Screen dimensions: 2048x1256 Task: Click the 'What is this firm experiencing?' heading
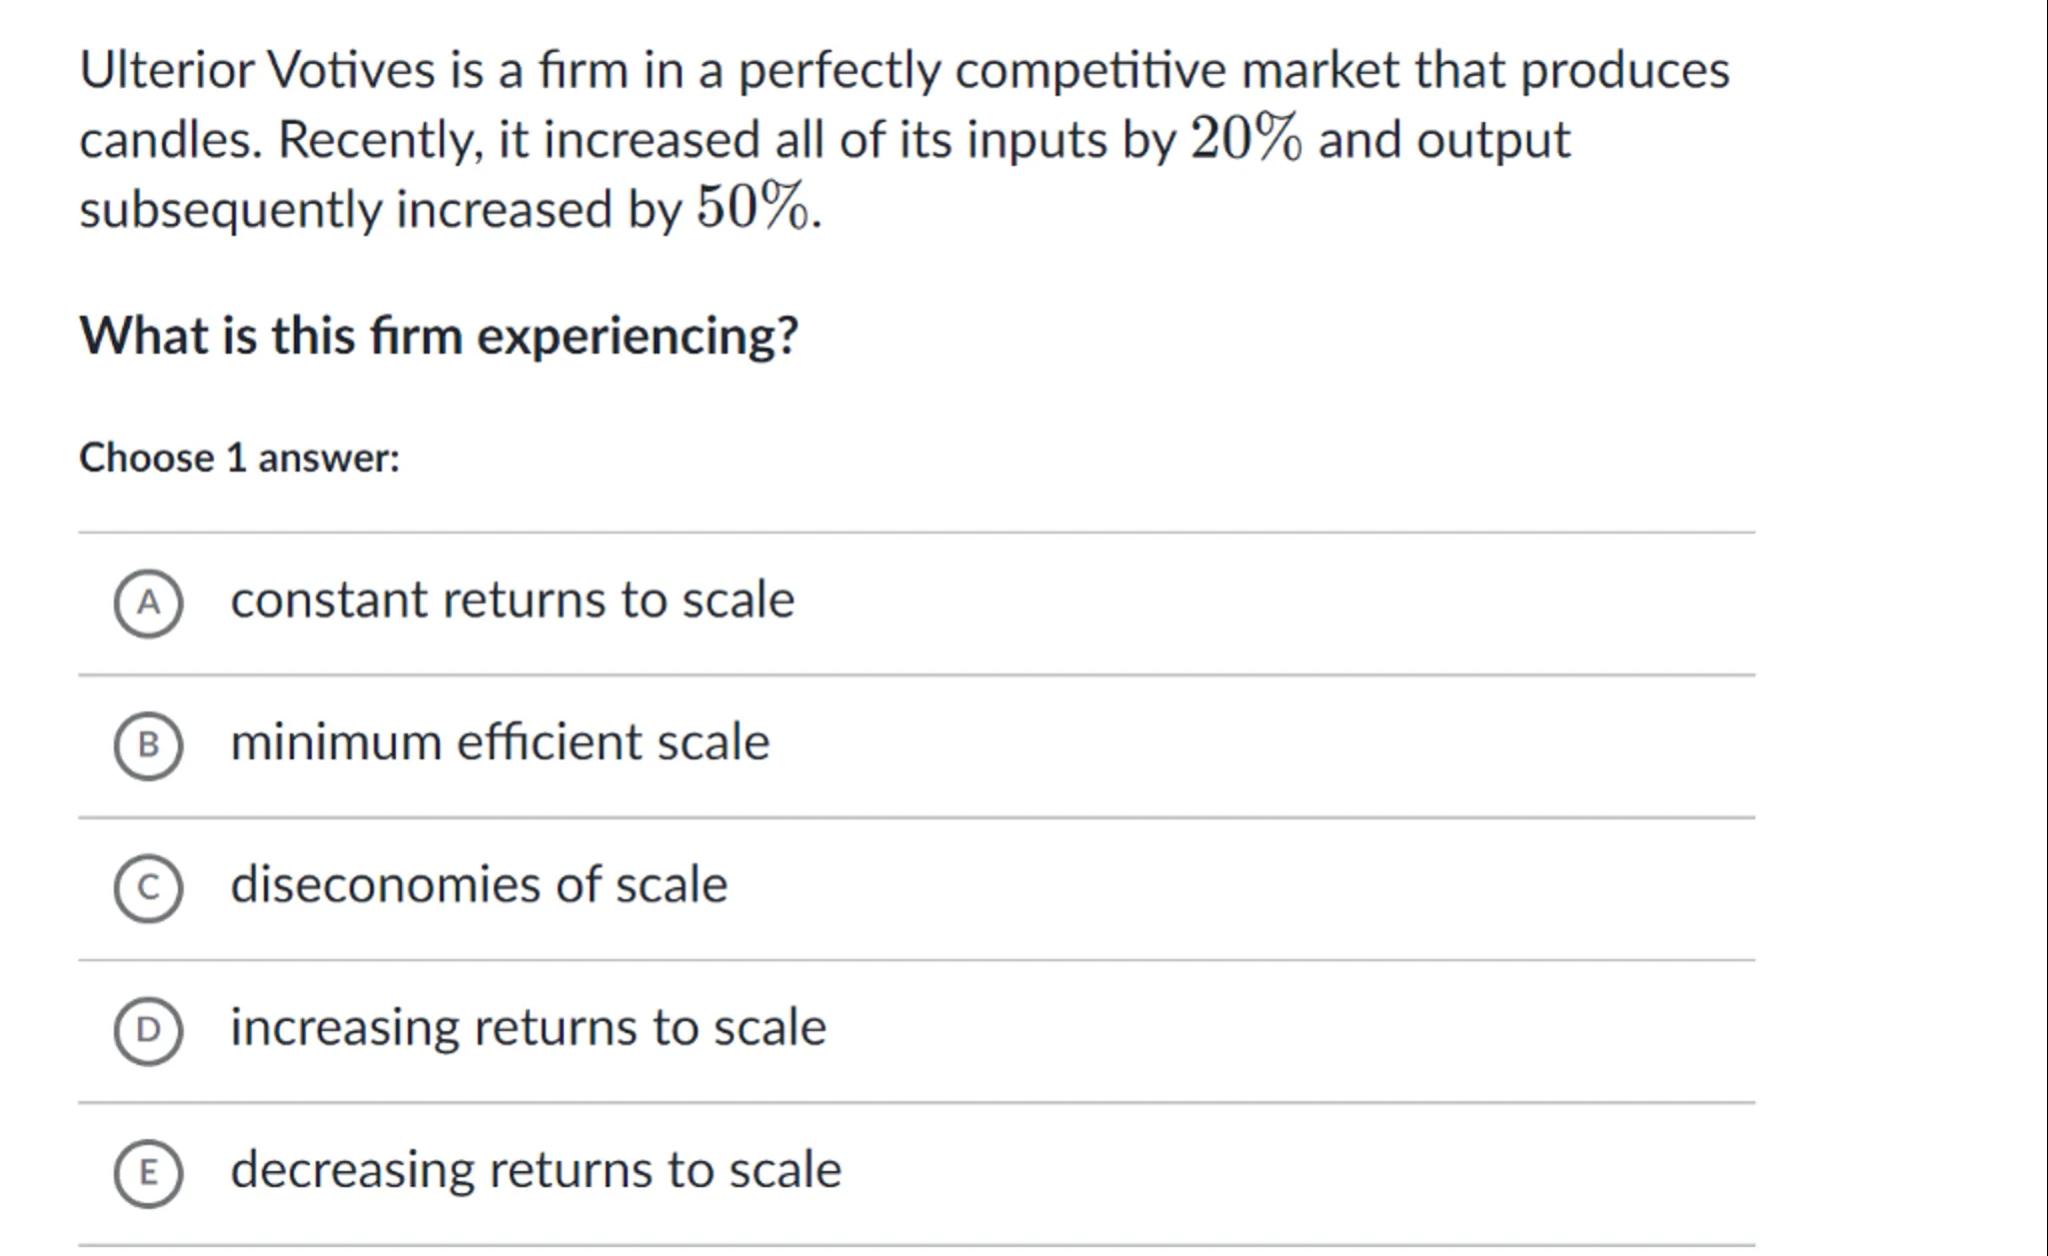[x=439, y=335]
